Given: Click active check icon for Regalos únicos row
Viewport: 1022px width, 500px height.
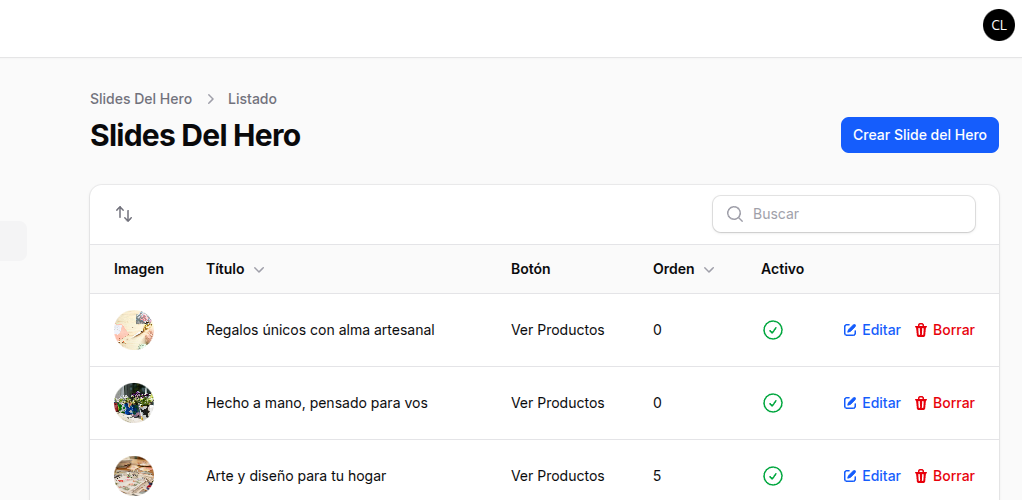Looking at the screenshot, I should 772,330.
